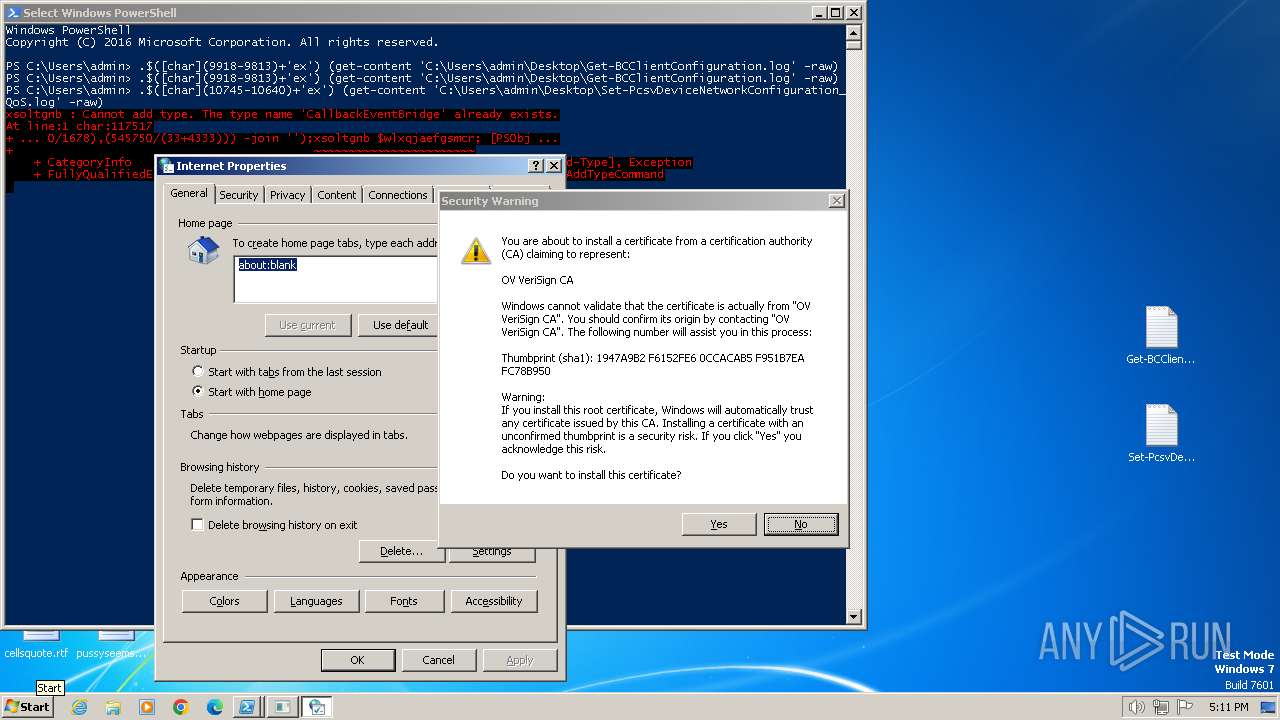Click the PowerShell copyright line
Viewport: 1280px width, 720px height.
(x=222, y=42)
